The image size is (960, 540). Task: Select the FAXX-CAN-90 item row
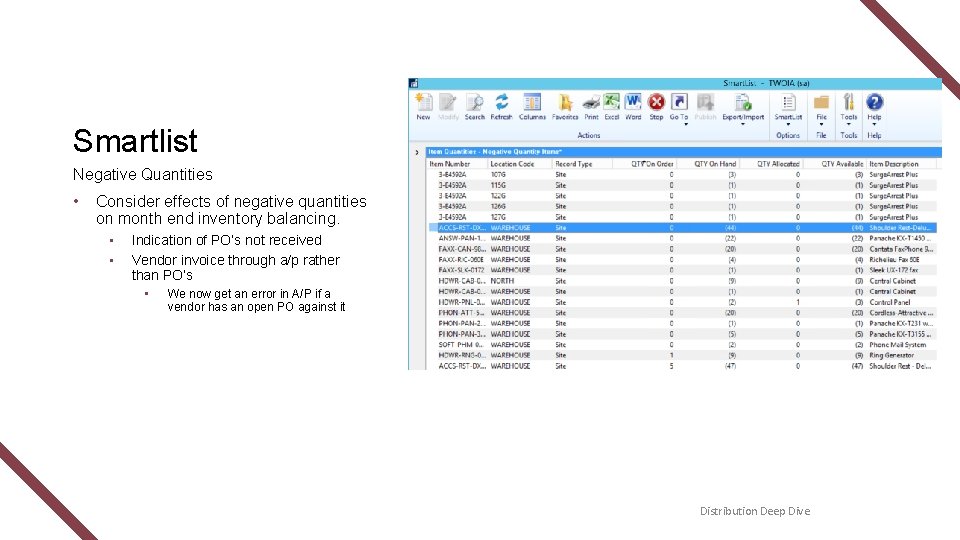click(682, 249)
